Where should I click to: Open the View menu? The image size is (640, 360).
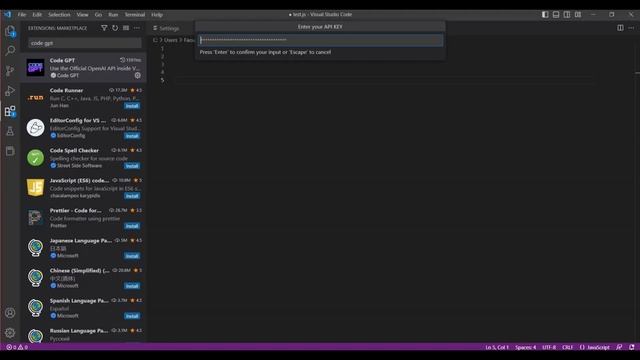(x=82, y=14)
